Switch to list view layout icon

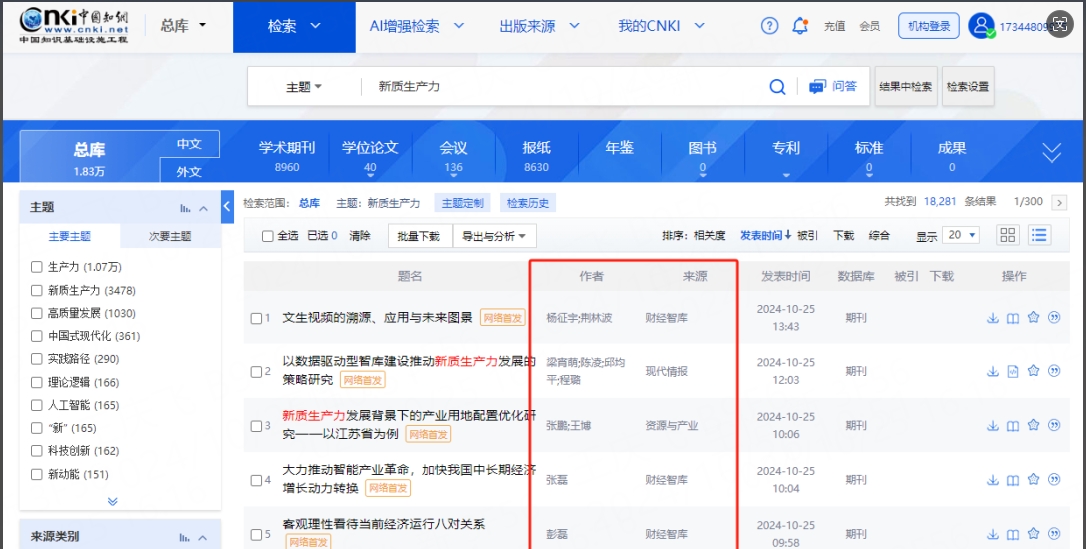point(1039,235)
